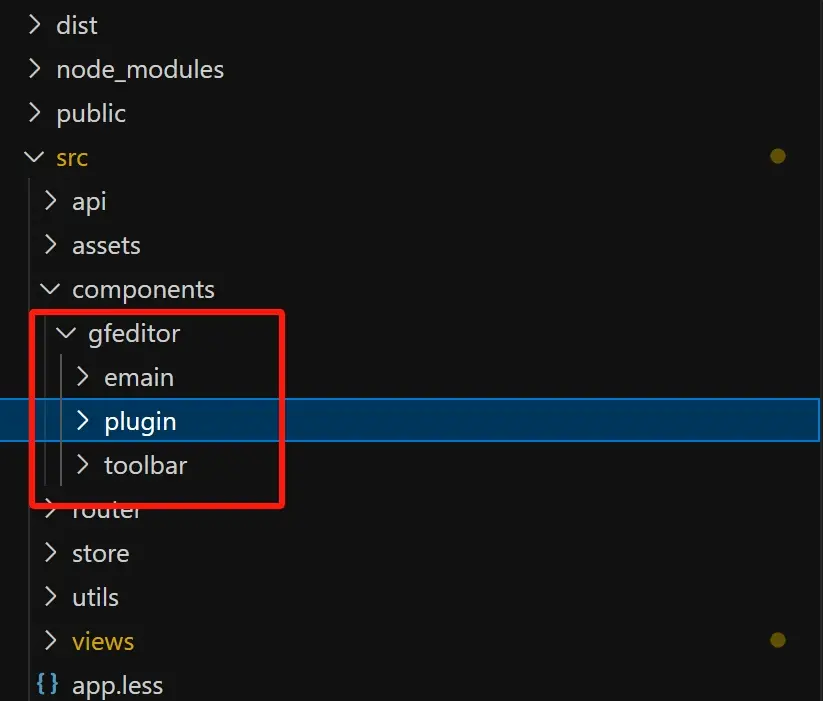Image resolution: width=823 pixels, height=701 pixels.
Task: Expand the public folder chevron
Action: click(x=35, y=113)
